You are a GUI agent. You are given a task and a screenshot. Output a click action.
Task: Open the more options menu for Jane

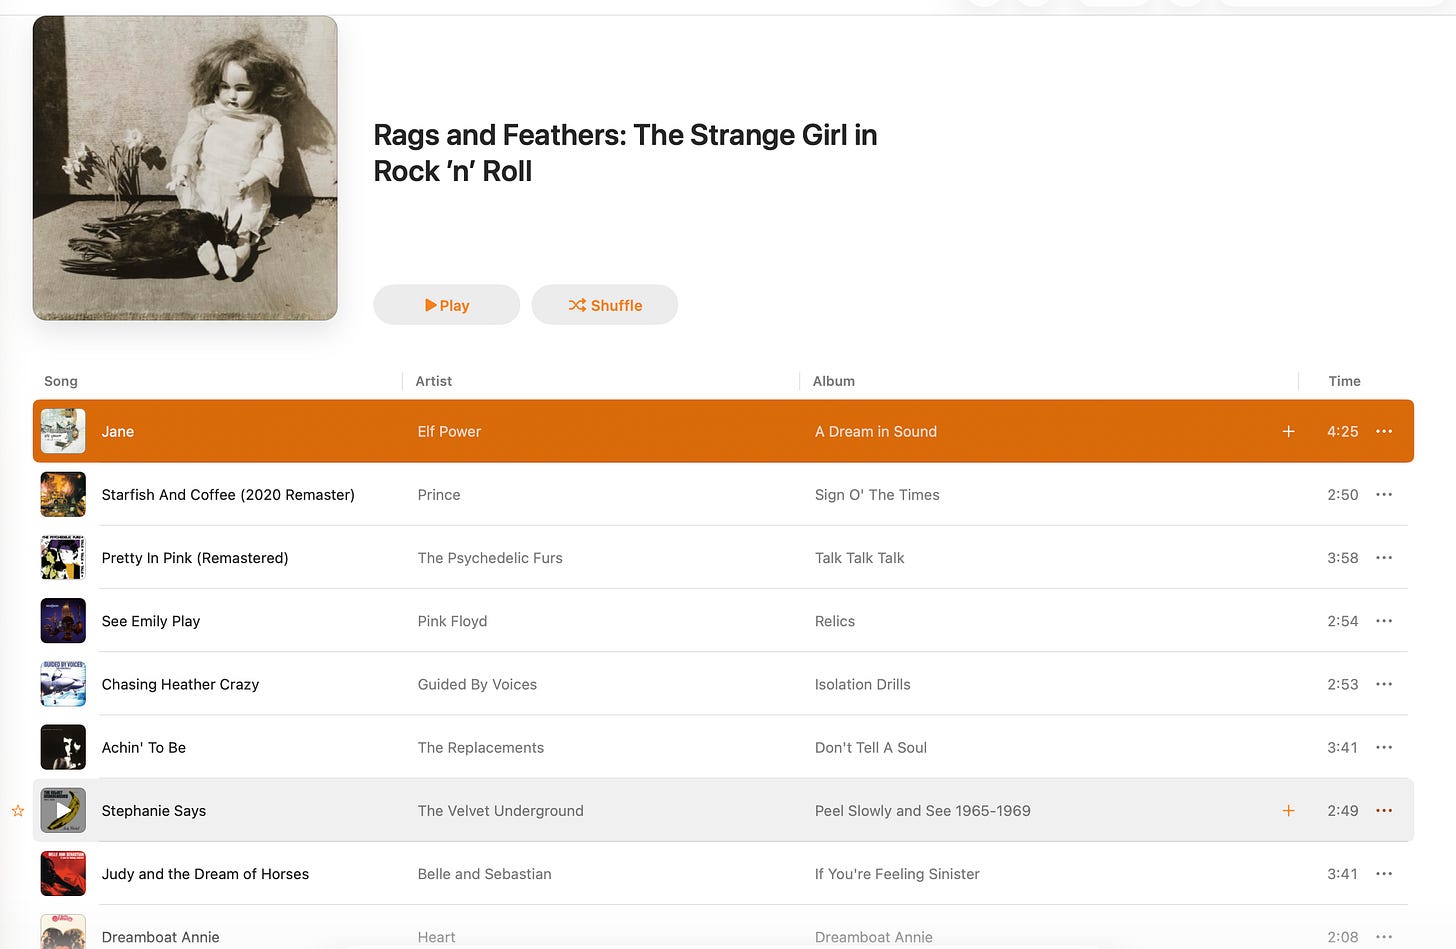[1384, 431]
